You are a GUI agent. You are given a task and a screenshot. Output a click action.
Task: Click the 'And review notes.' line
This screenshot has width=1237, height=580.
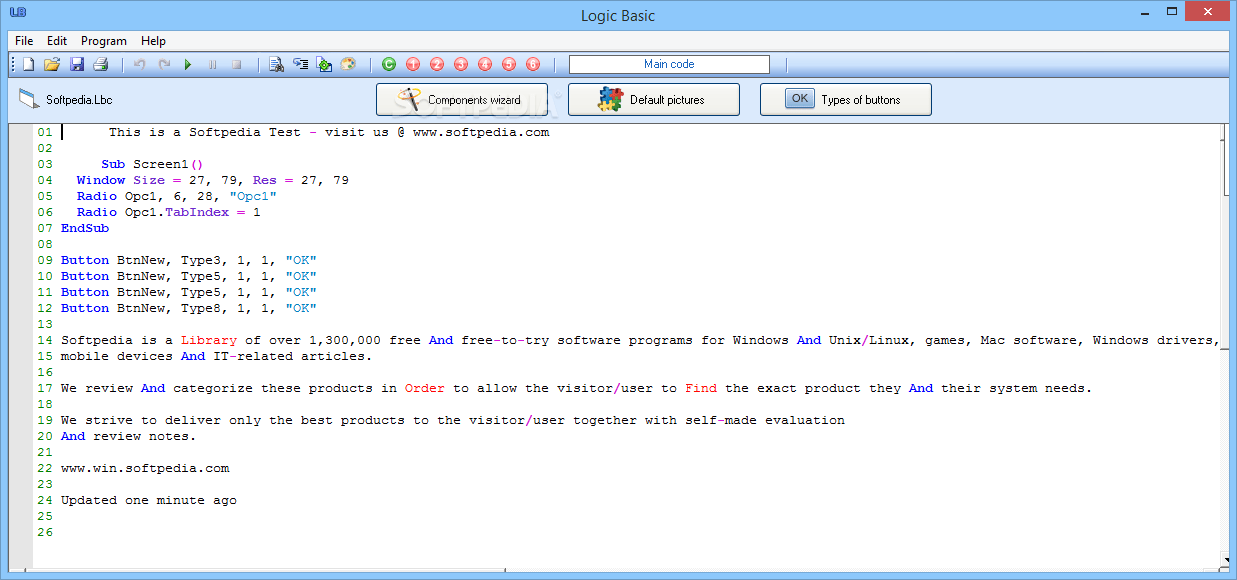tap(129, 436)
